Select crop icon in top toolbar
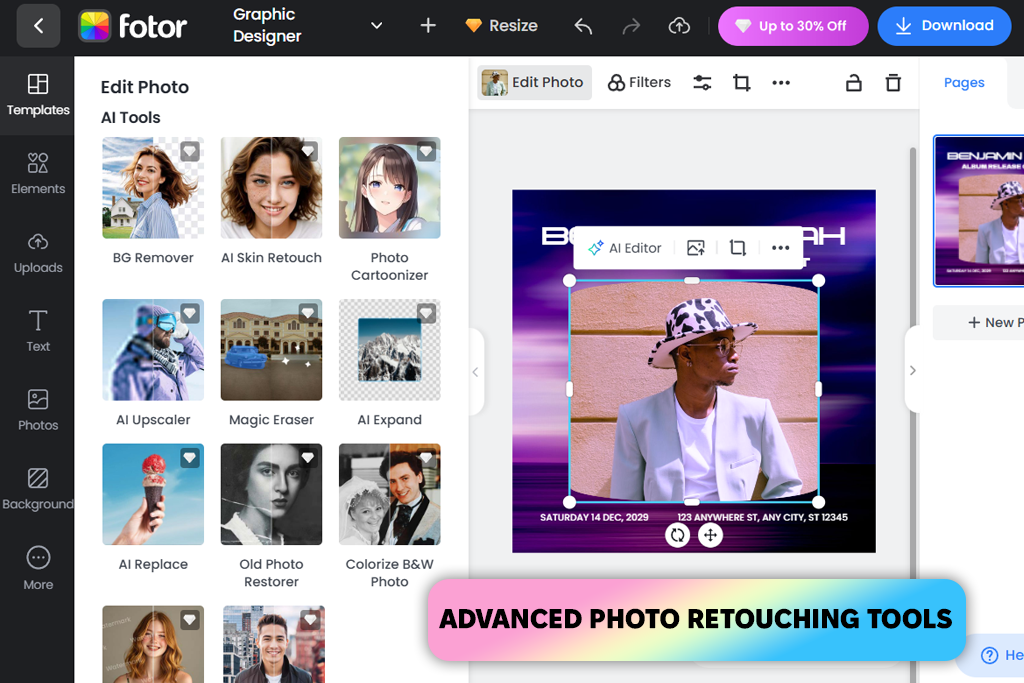 click(x=741, y=83)
